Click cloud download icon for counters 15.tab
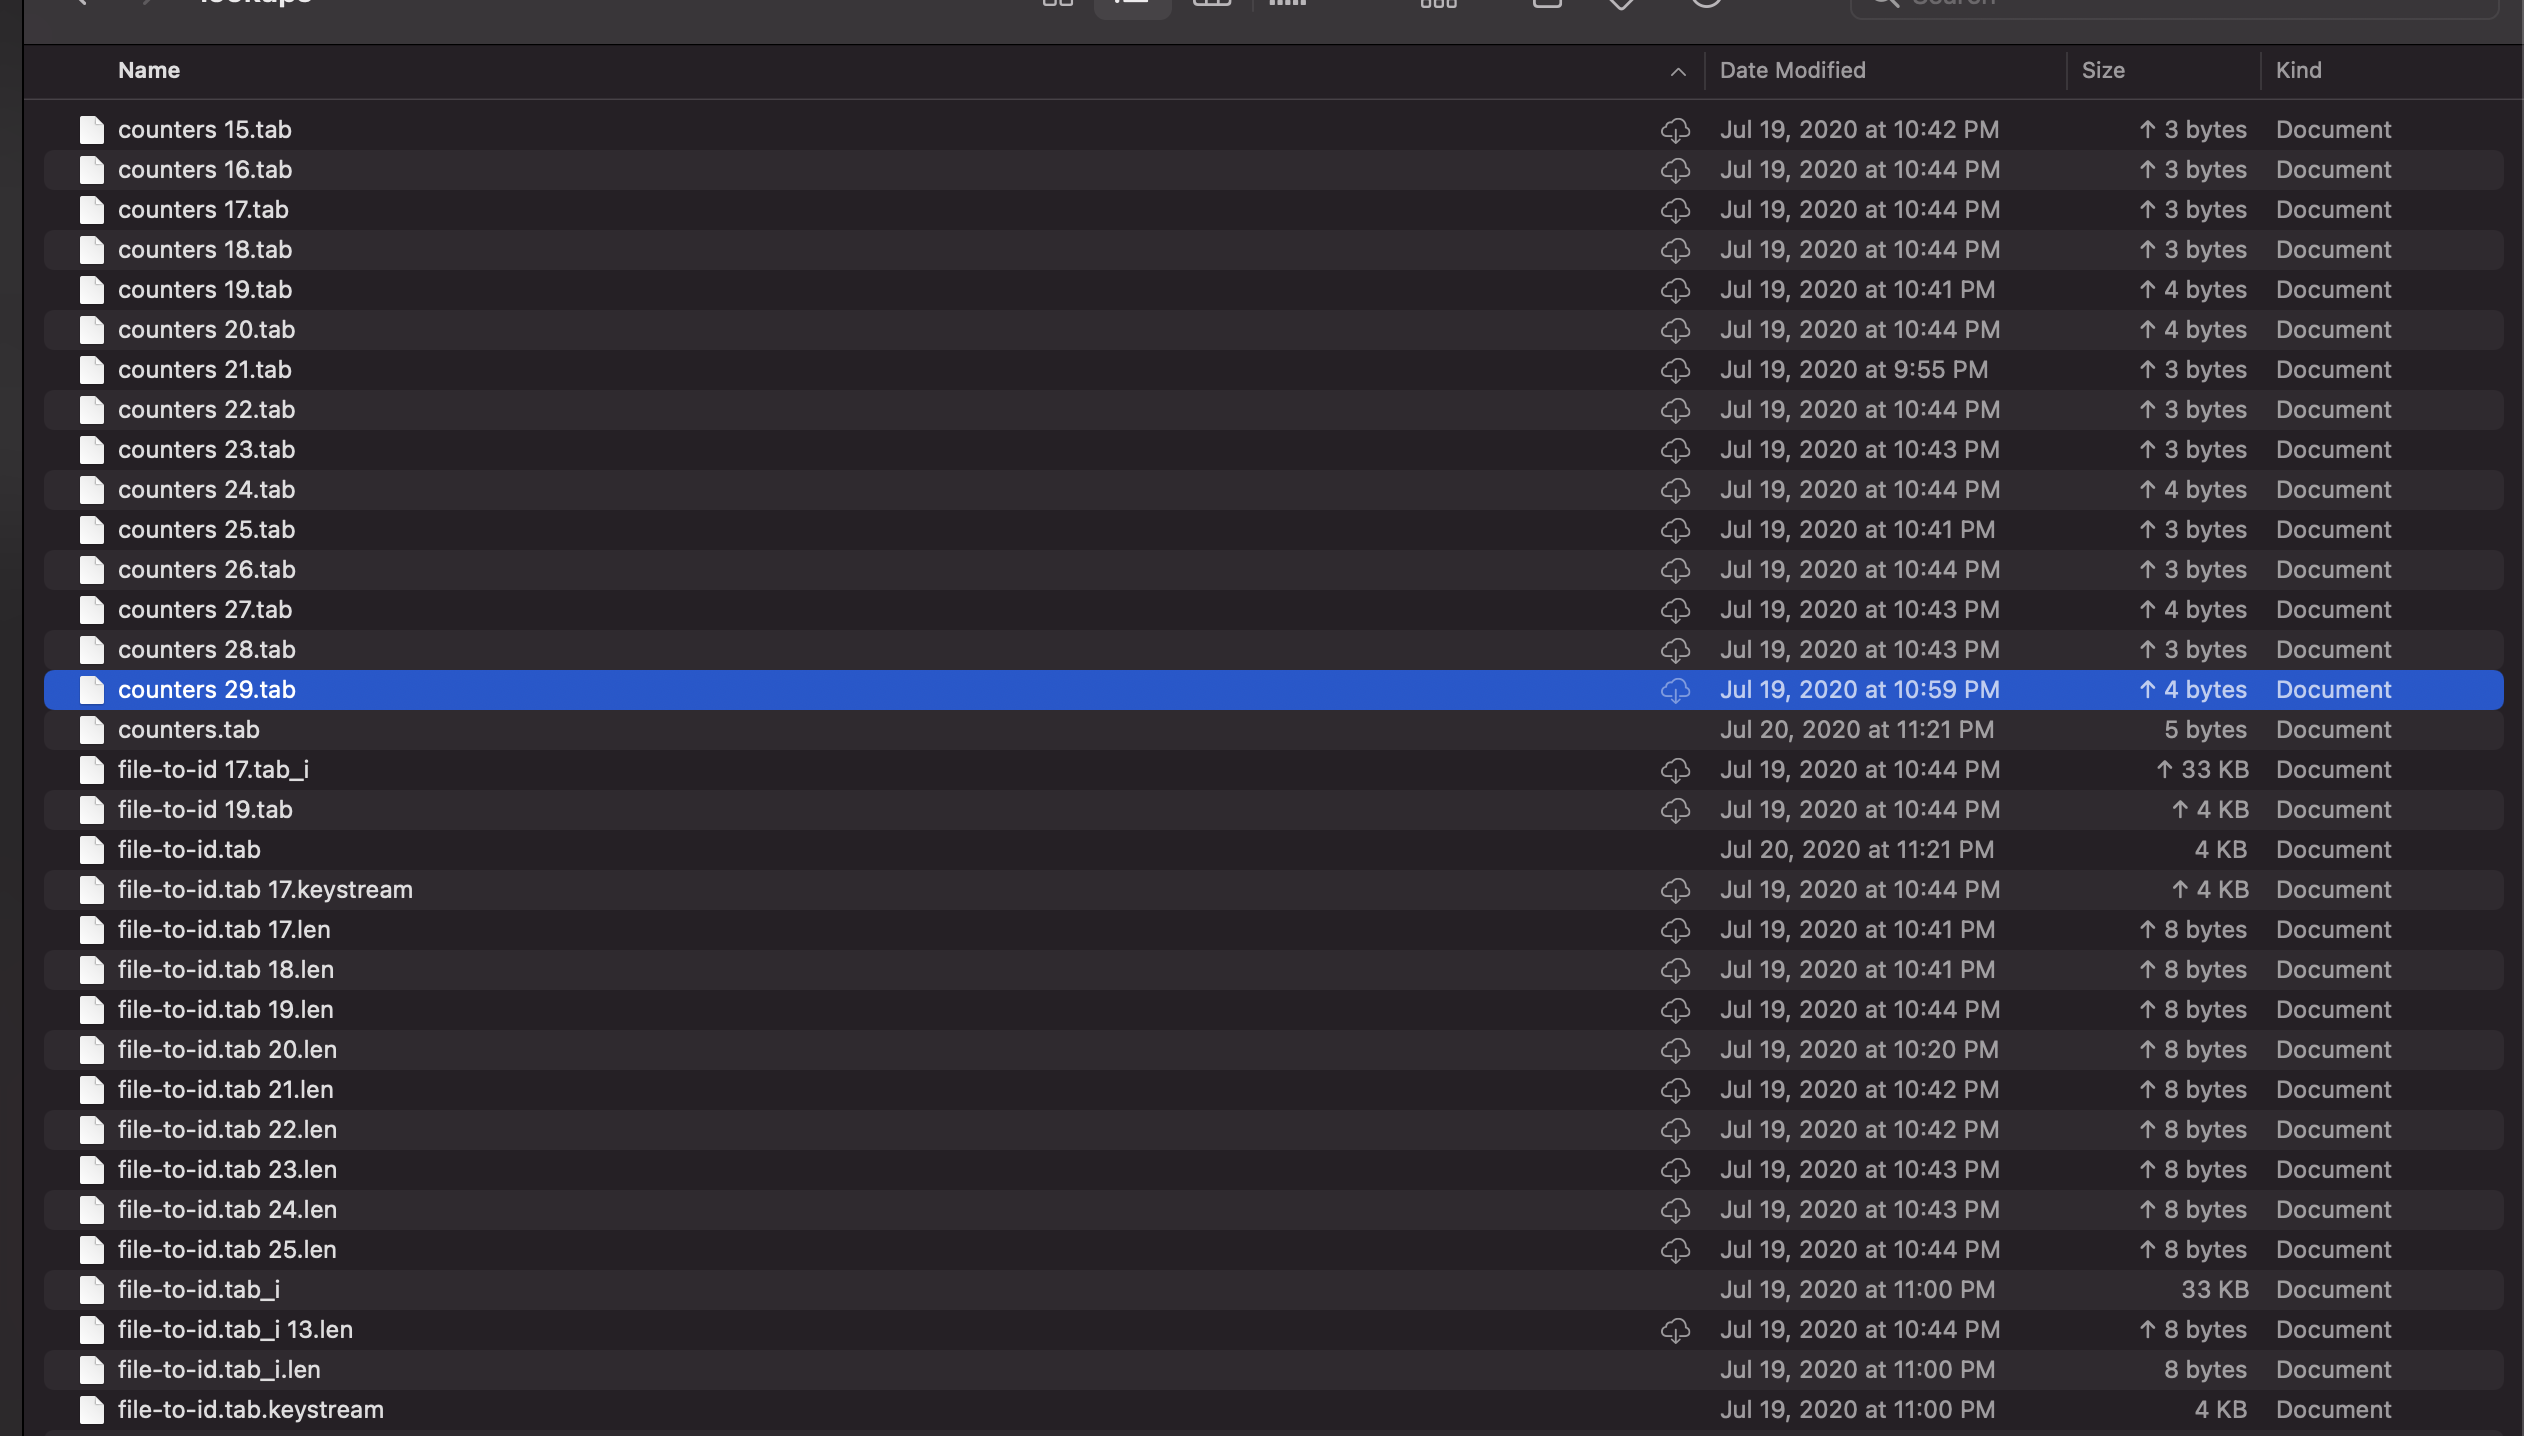 [x=1675, y=130]
